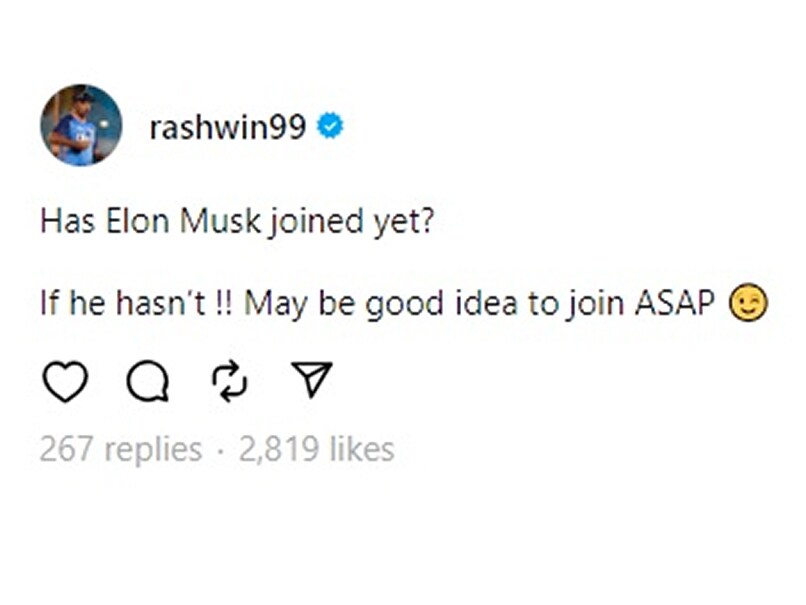Open rashwin99's profile picture
This screenshot has width=806, height=605.
click(81, 125)
